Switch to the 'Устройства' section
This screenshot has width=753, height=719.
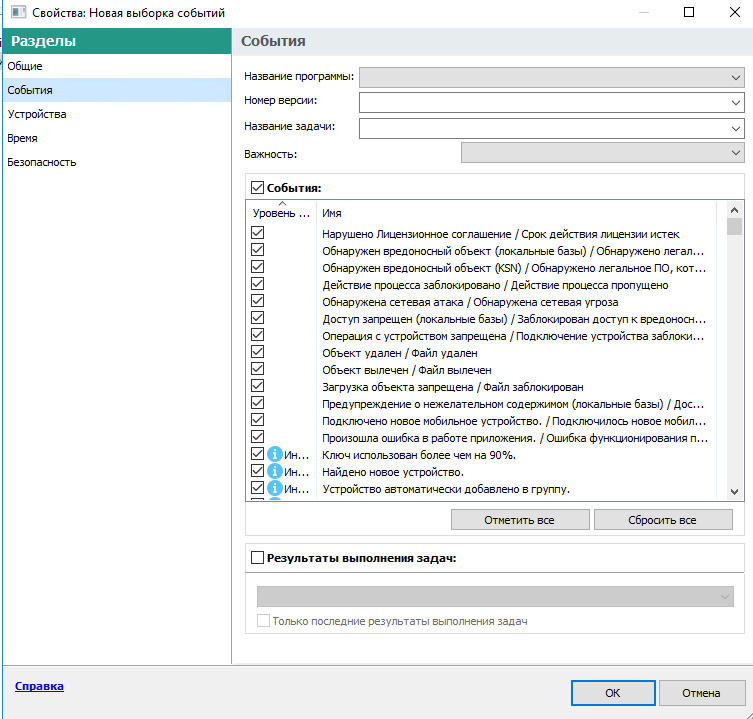[x=37, y=114]
